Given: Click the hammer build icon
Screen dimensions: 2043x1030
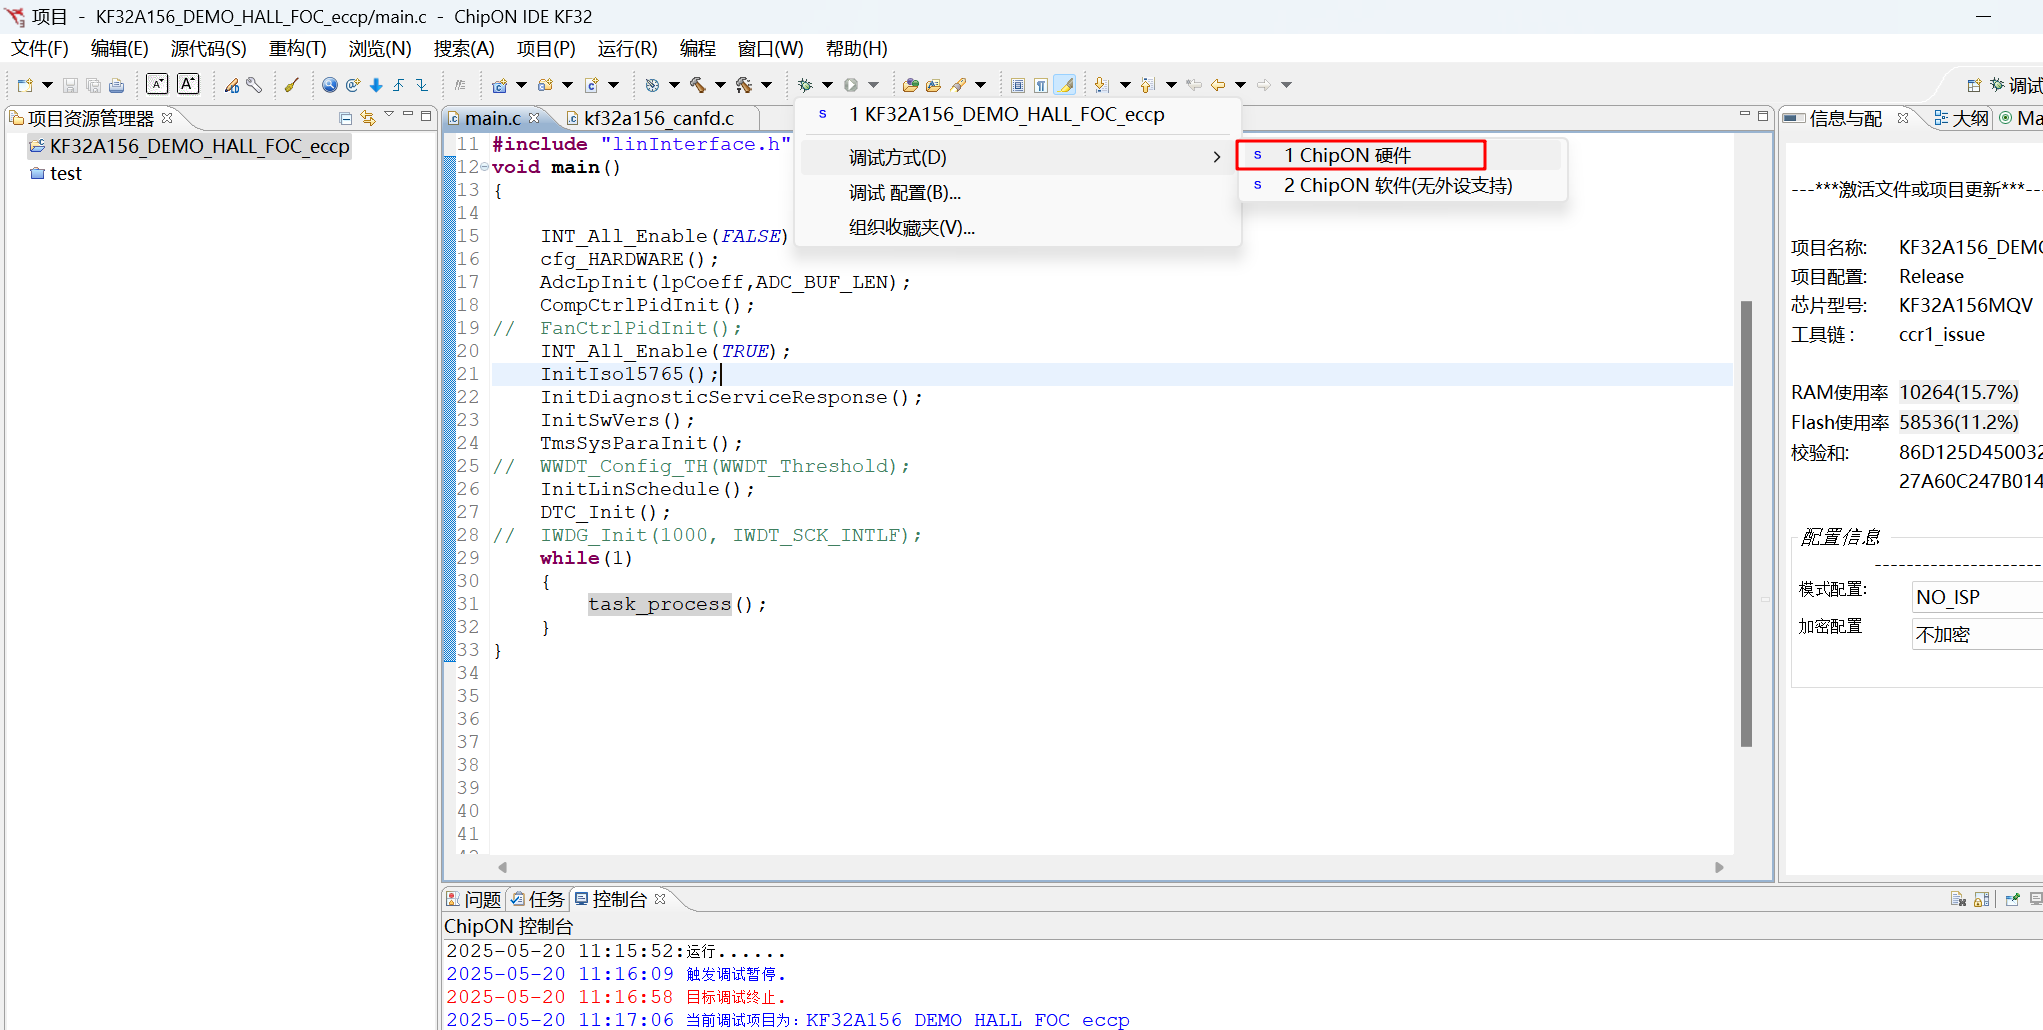Looking at the screenshot, I should pos(698,85).
